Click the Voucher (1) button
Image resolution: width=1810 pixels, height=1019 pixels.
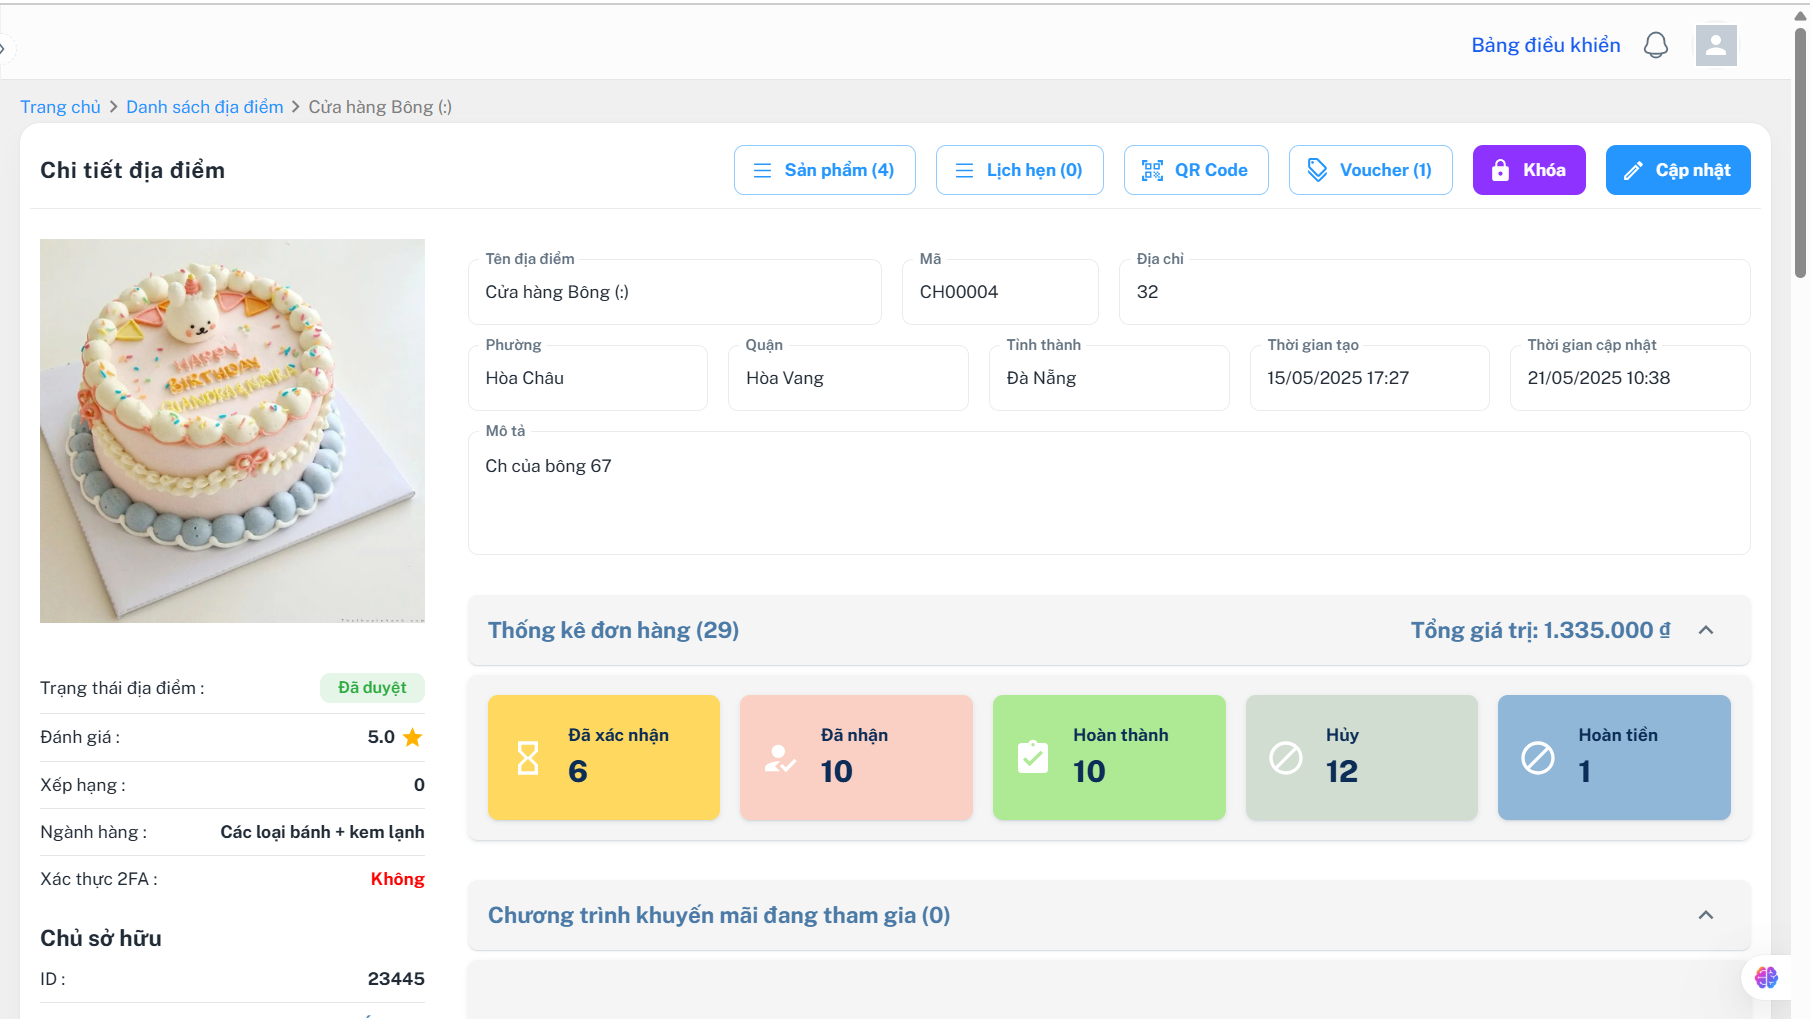click(1371, 170)
